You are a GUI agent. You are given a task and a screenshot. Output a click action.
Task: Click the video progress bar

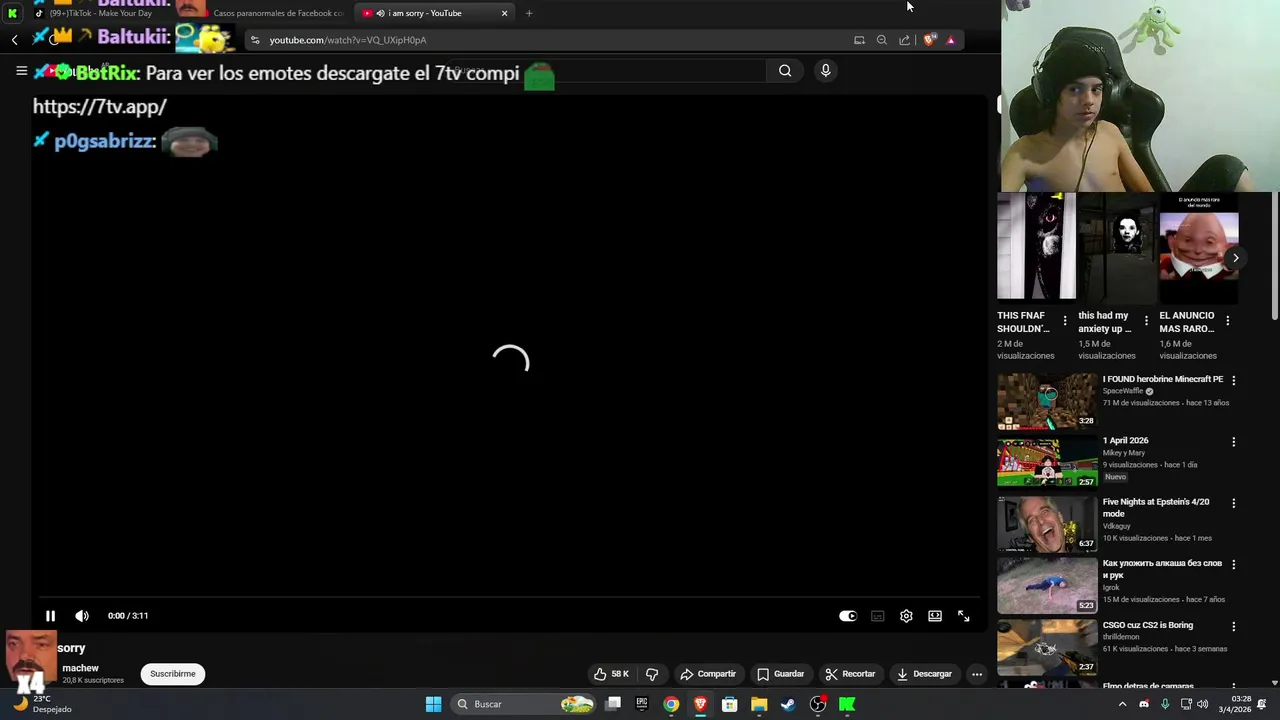pos(510,597)
